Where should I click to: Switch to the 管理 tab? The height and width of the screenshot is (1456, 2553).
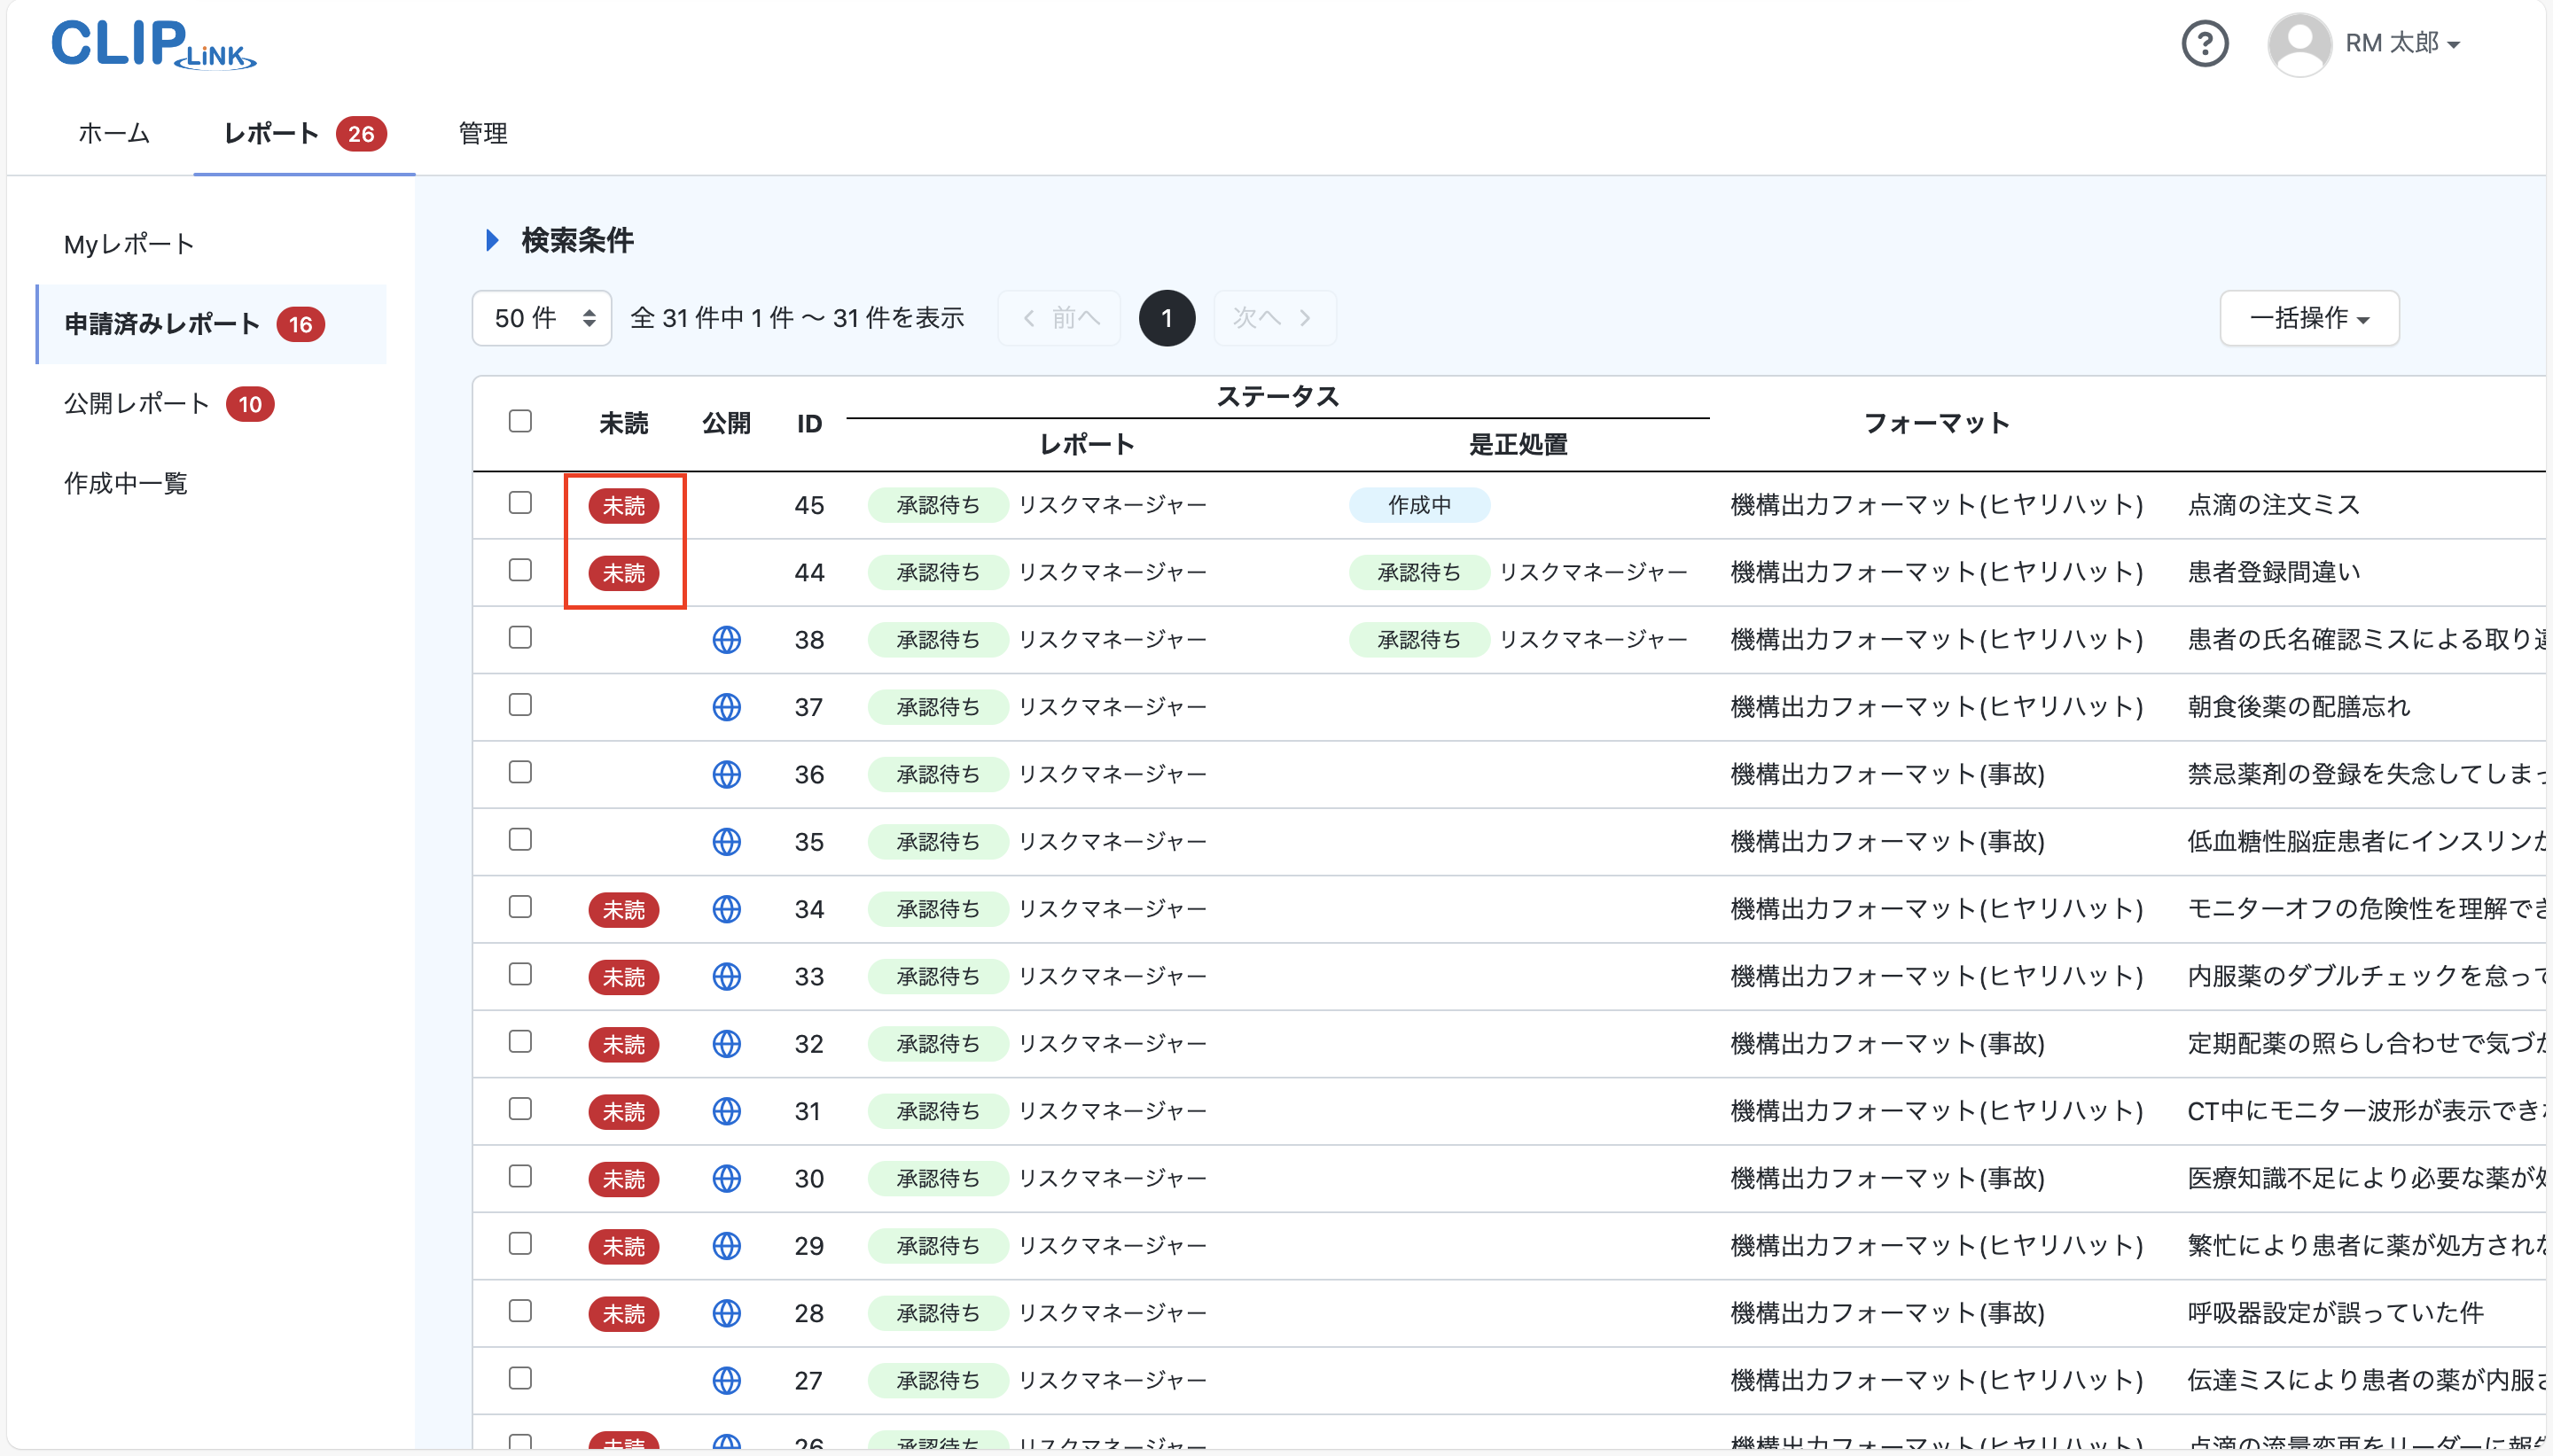pos(481,133)
